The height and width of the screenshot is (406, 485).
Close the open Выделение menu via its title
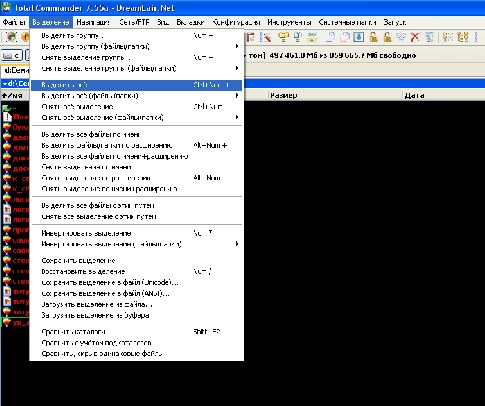coord(51,22)
